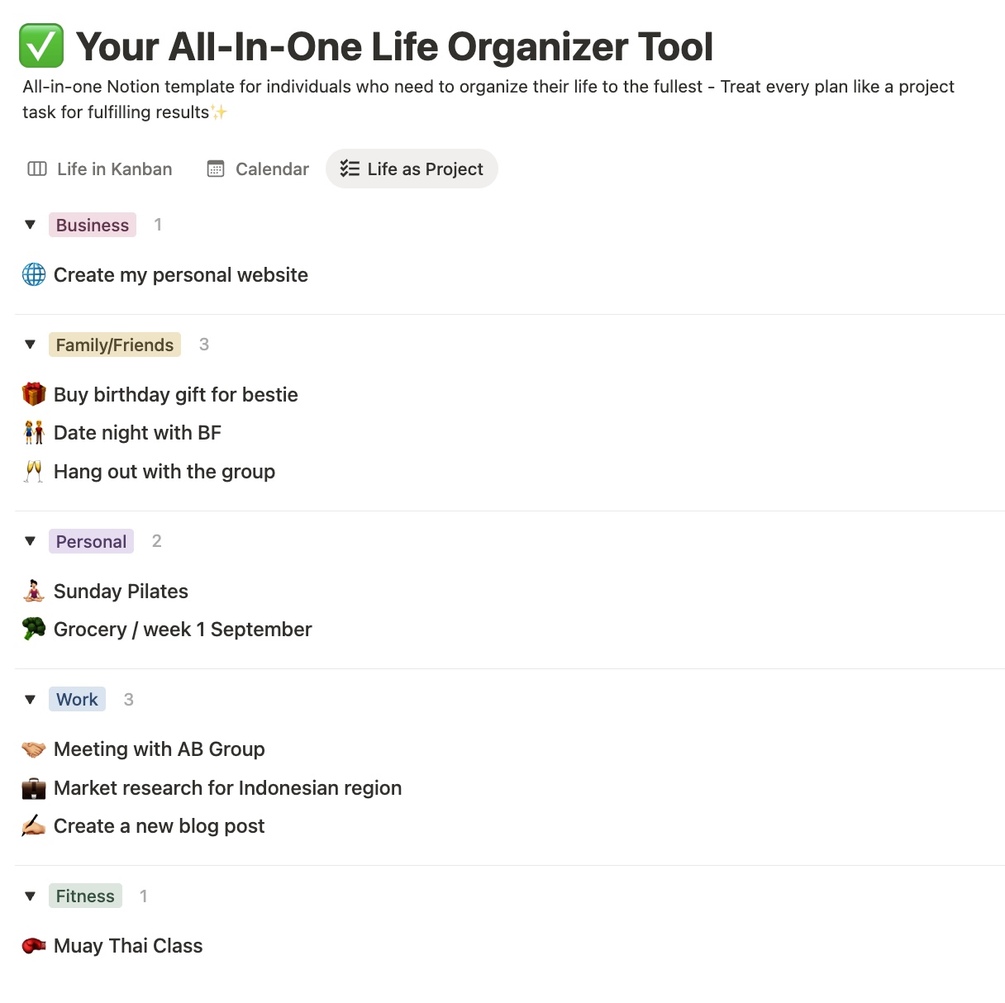Click the champagne glasses icon

34,472
